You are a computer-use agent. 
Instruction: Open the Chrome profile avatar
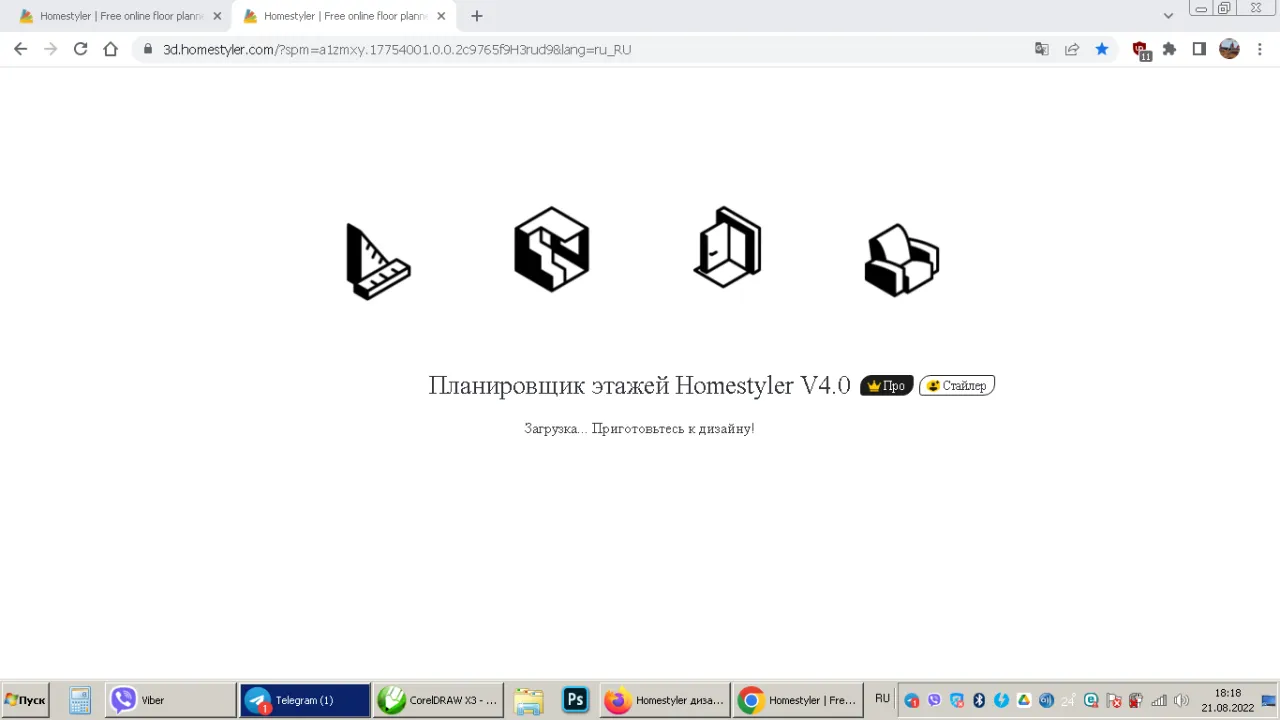pyautogui.click(x=1229, y=49)
